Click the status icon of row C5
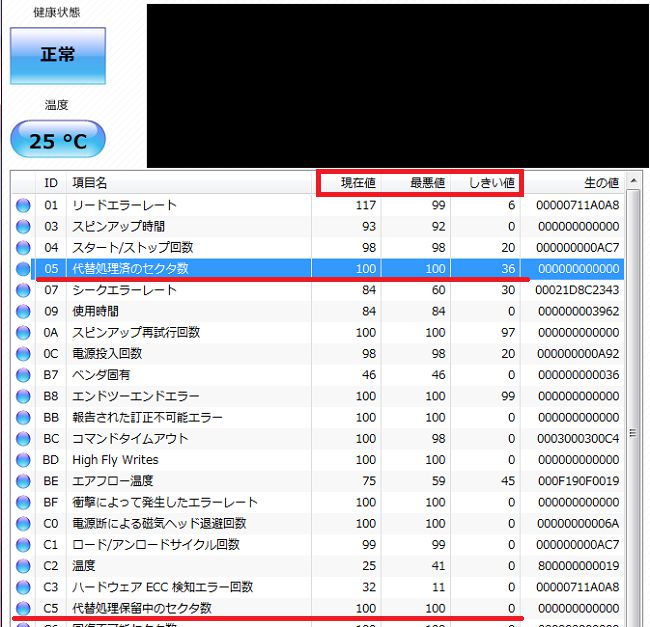The image size is (650, 627). (x=23, y=608)
